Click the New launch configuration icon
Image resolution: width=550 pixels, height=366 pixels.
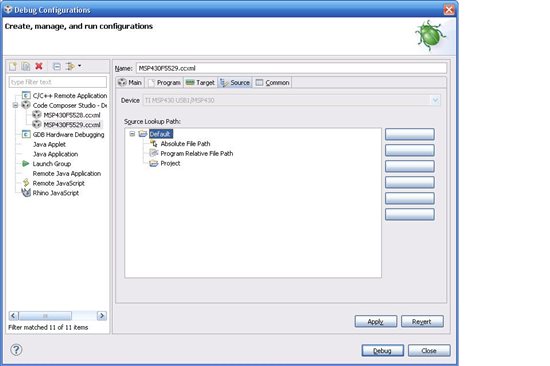click(13, 66)
